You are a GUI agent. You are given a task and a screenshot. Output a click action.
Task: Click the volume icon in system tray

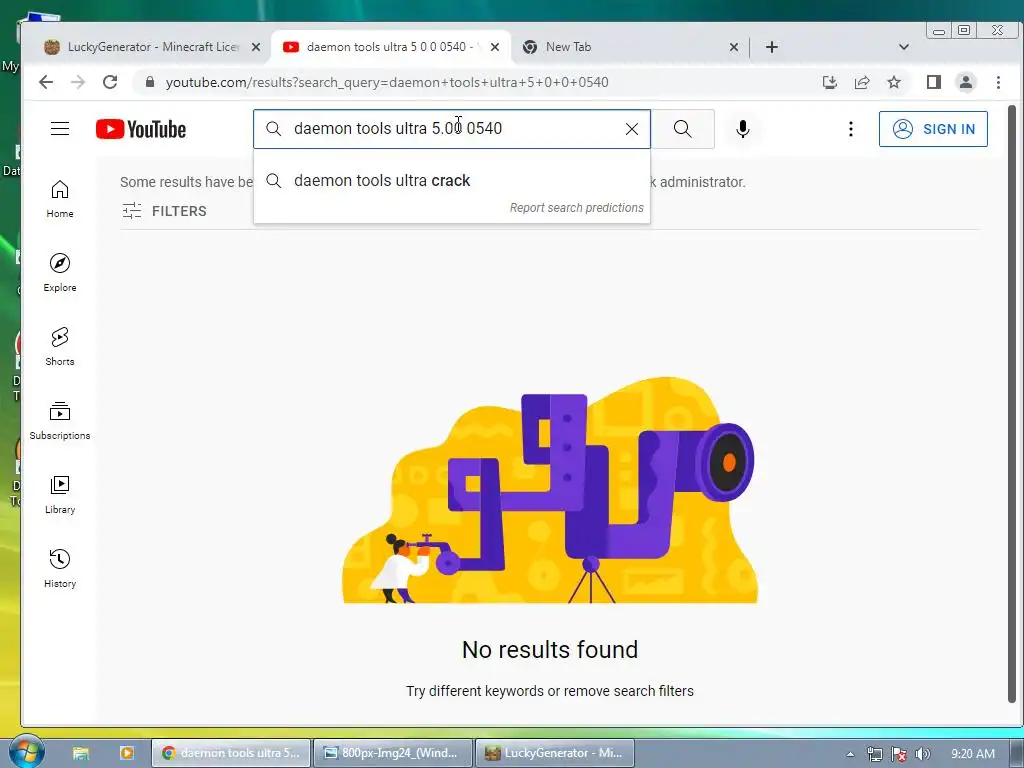click(923, 754)
